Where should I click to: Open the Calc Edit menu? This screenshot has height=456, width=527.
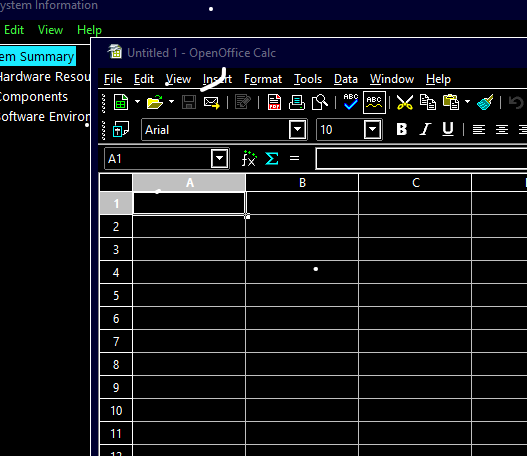pos(144,79)
